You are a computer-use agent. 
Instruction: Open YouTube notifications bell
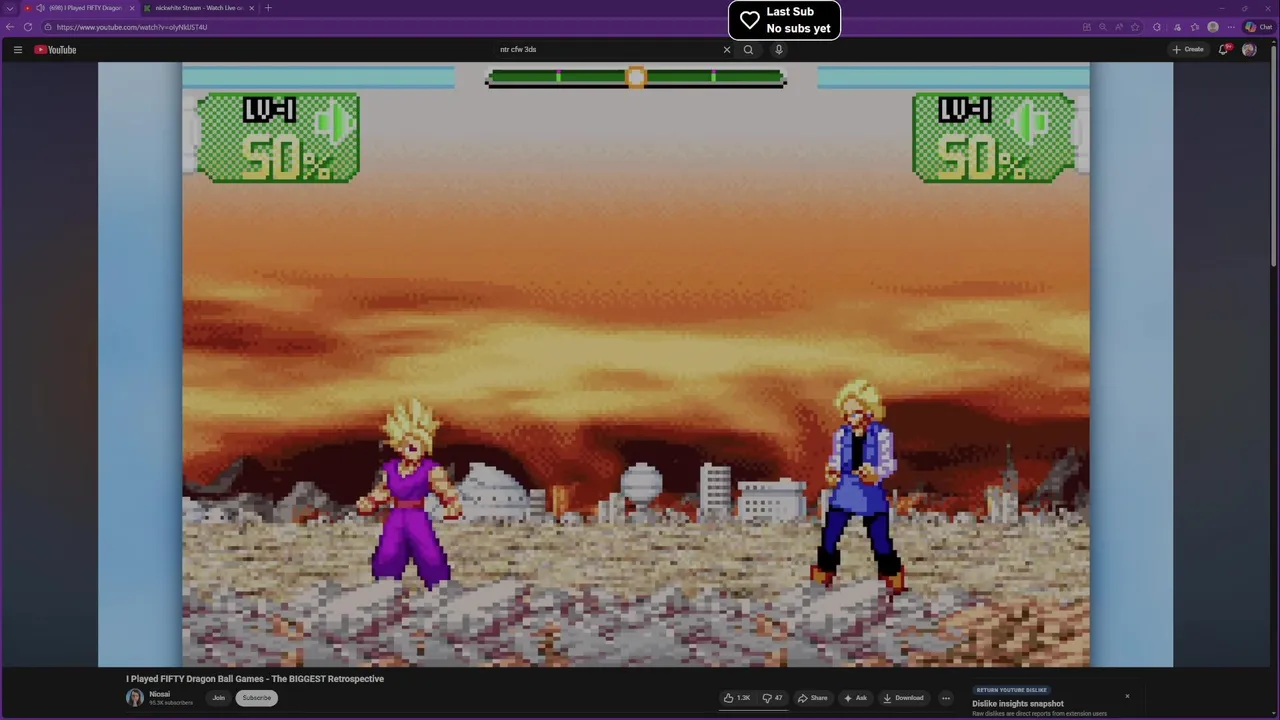click(x=1223, y=49)
